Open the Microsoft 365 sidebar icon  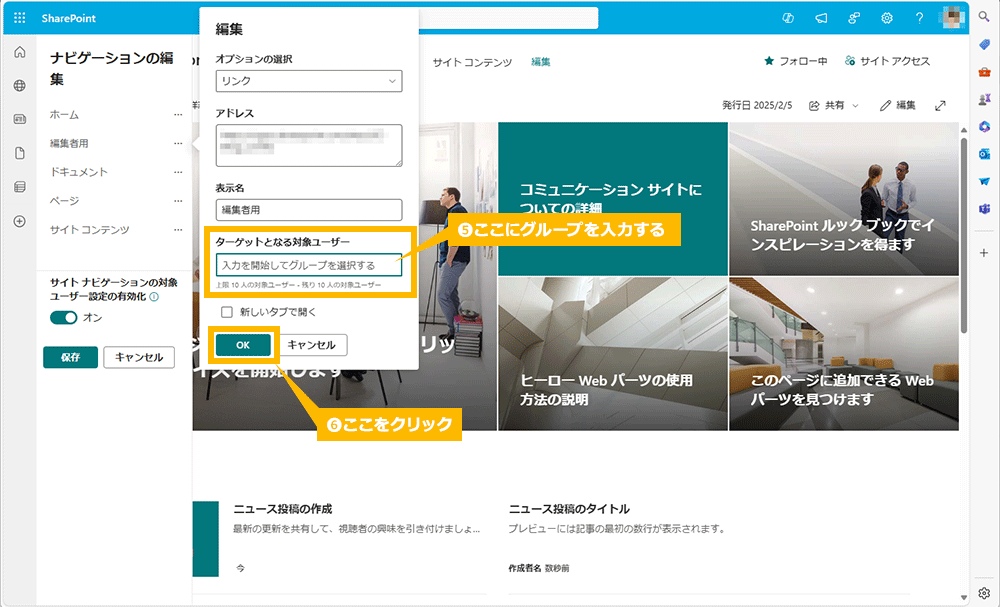pyautogui.click(x=984, y=126)
